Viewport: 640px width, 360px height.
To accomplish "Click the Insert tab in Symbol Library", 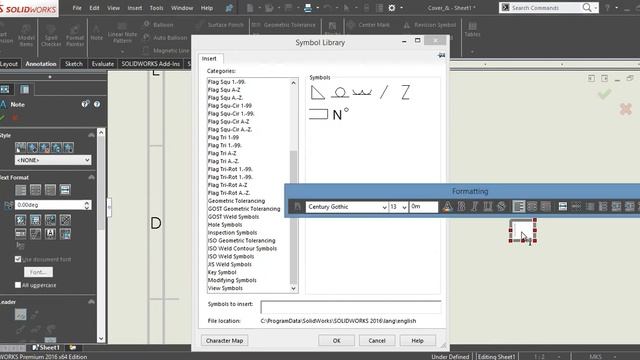I will 209,58.
